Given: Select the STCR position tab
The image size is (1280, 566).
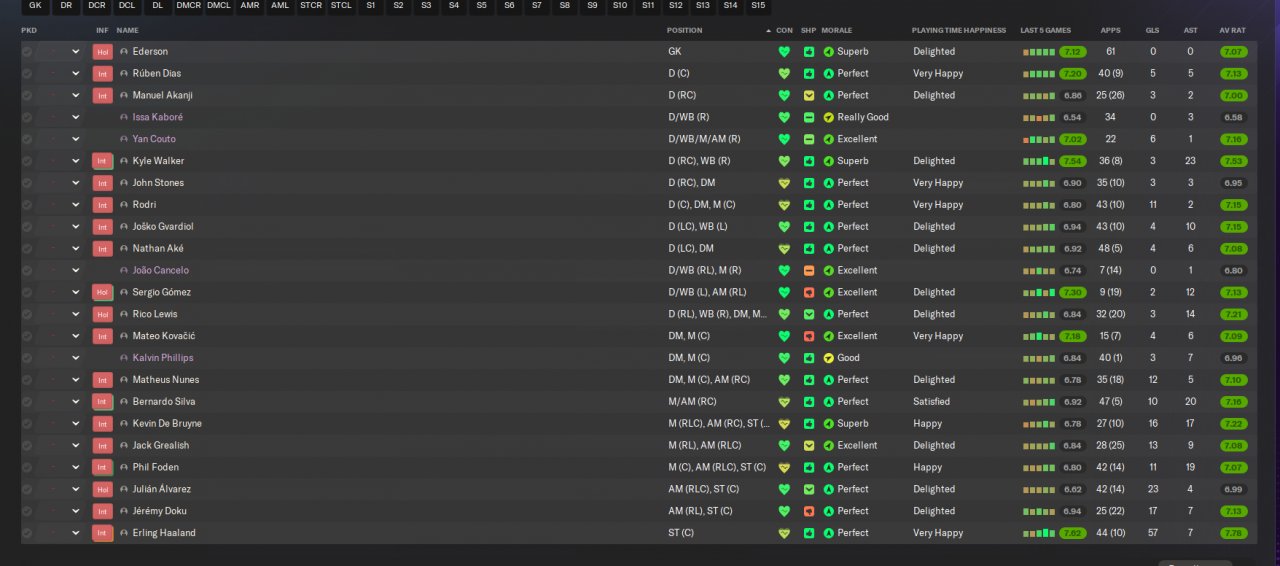Looking at the screenshot, I should 311,6.
